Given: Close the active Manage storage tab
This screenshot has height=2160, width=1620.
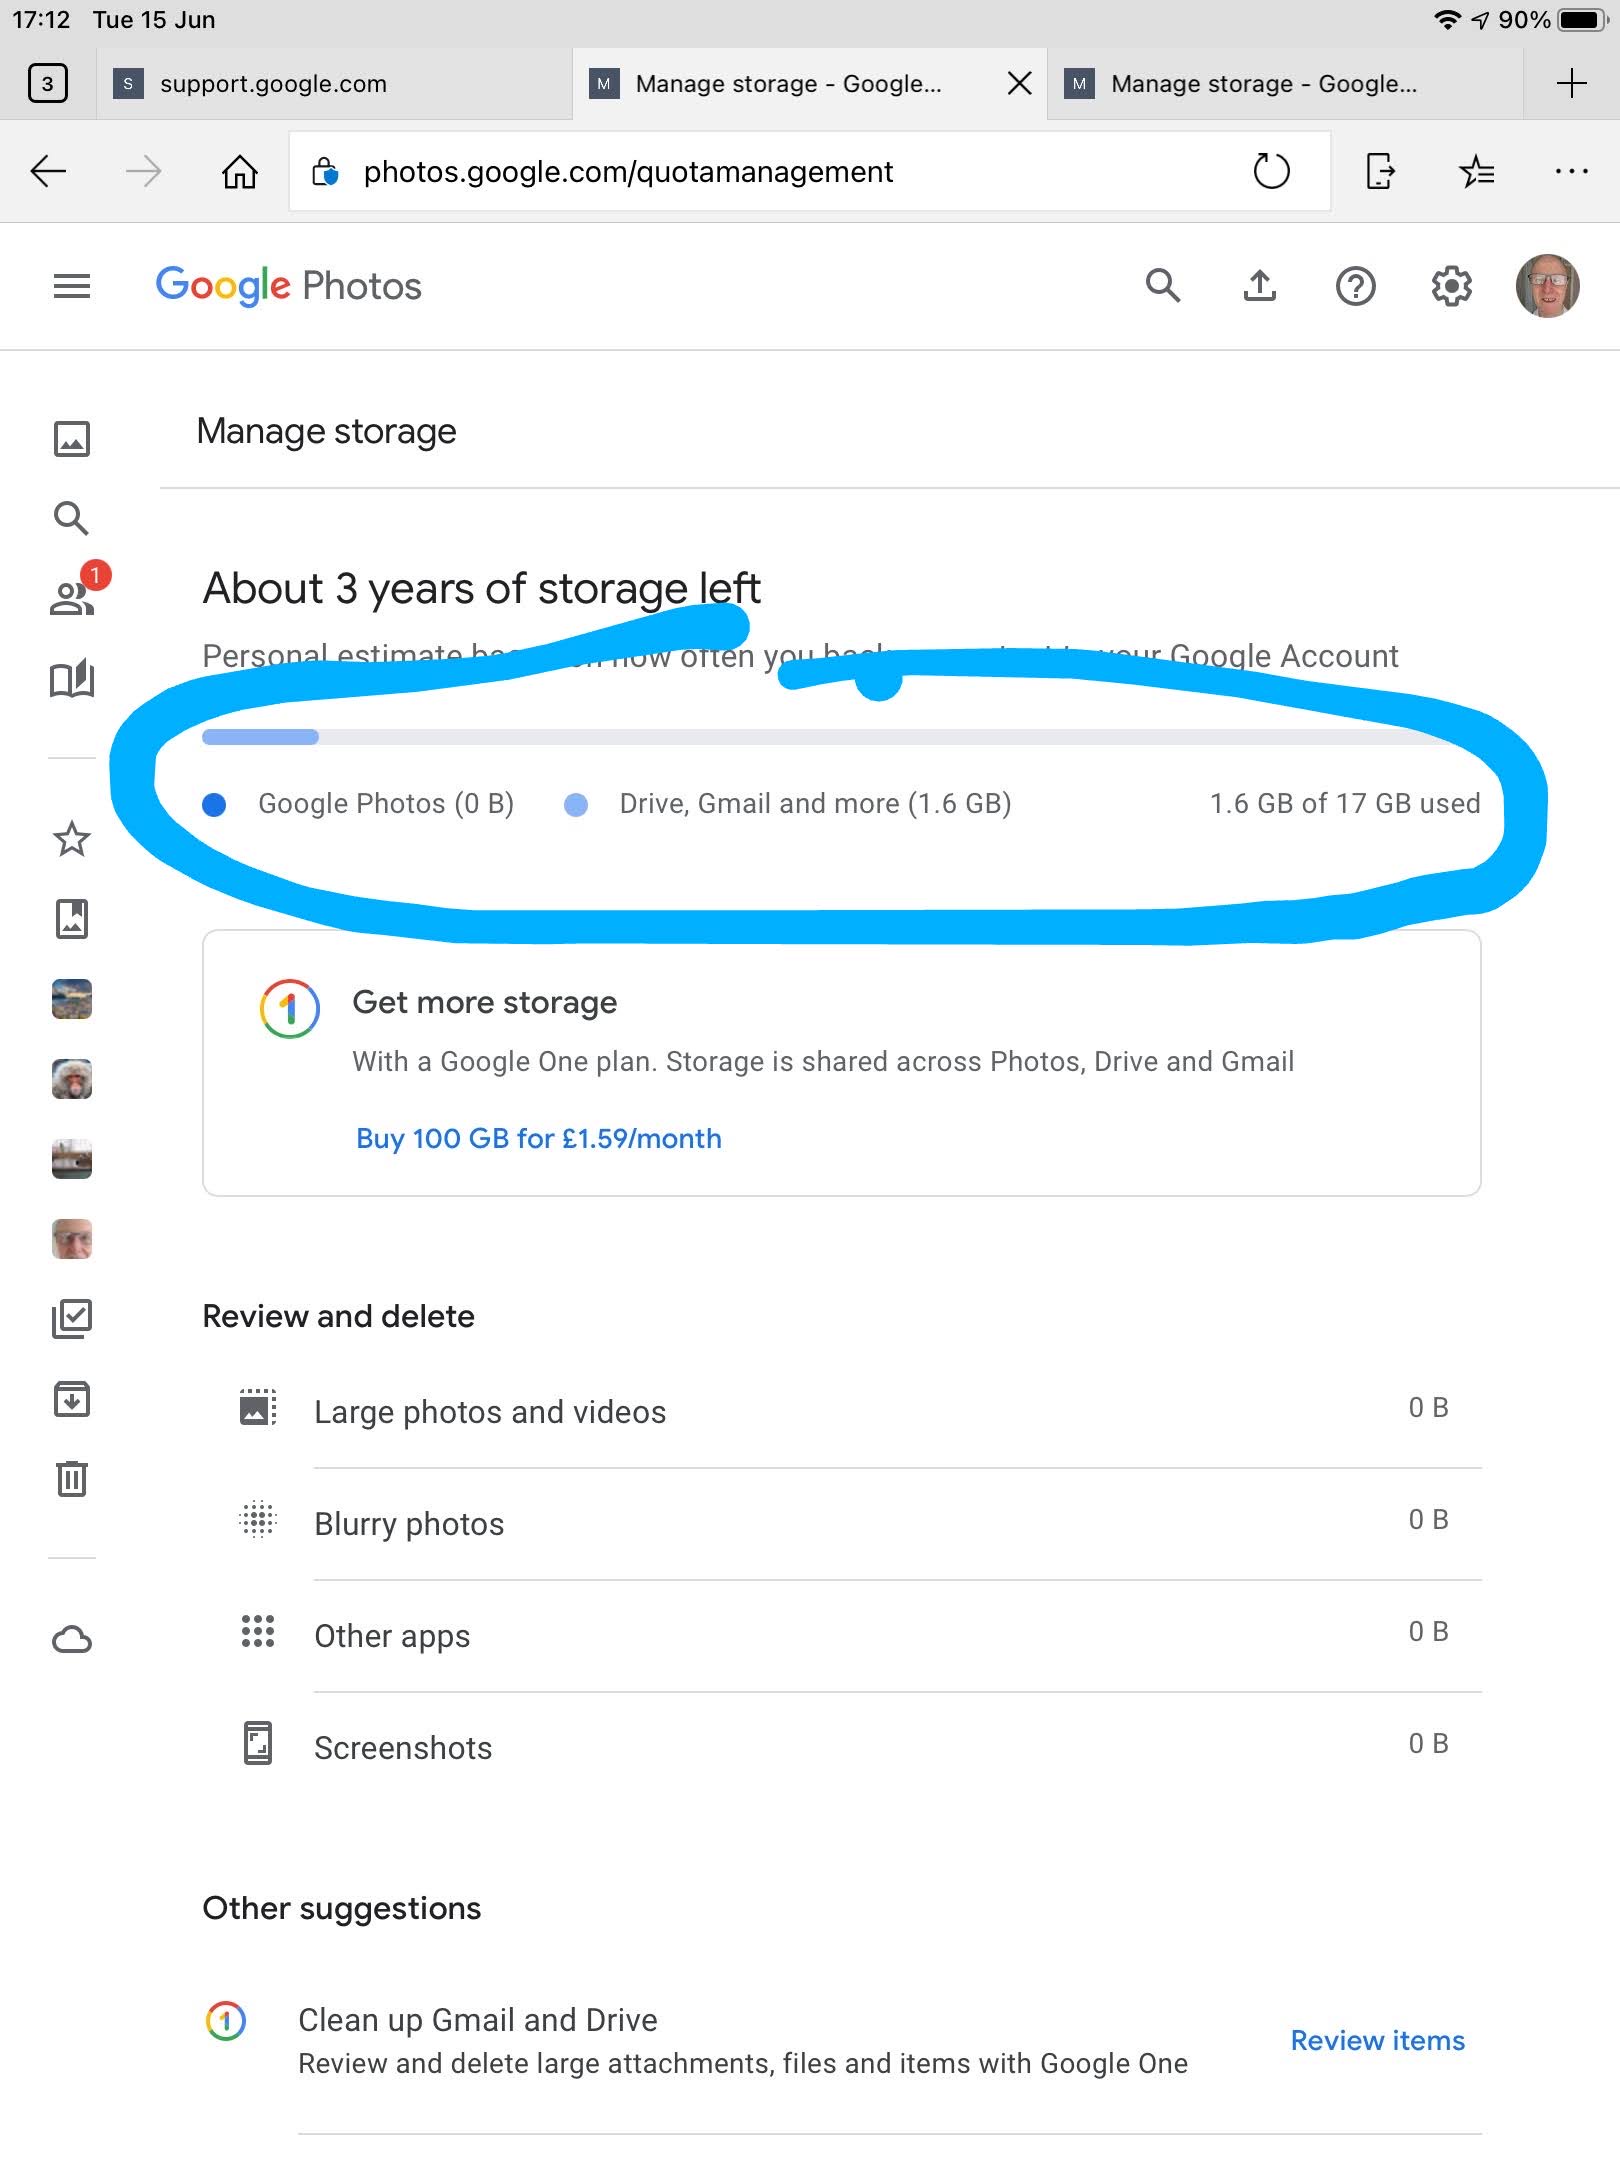Looking at the screenshot, I should (1019, 83).
